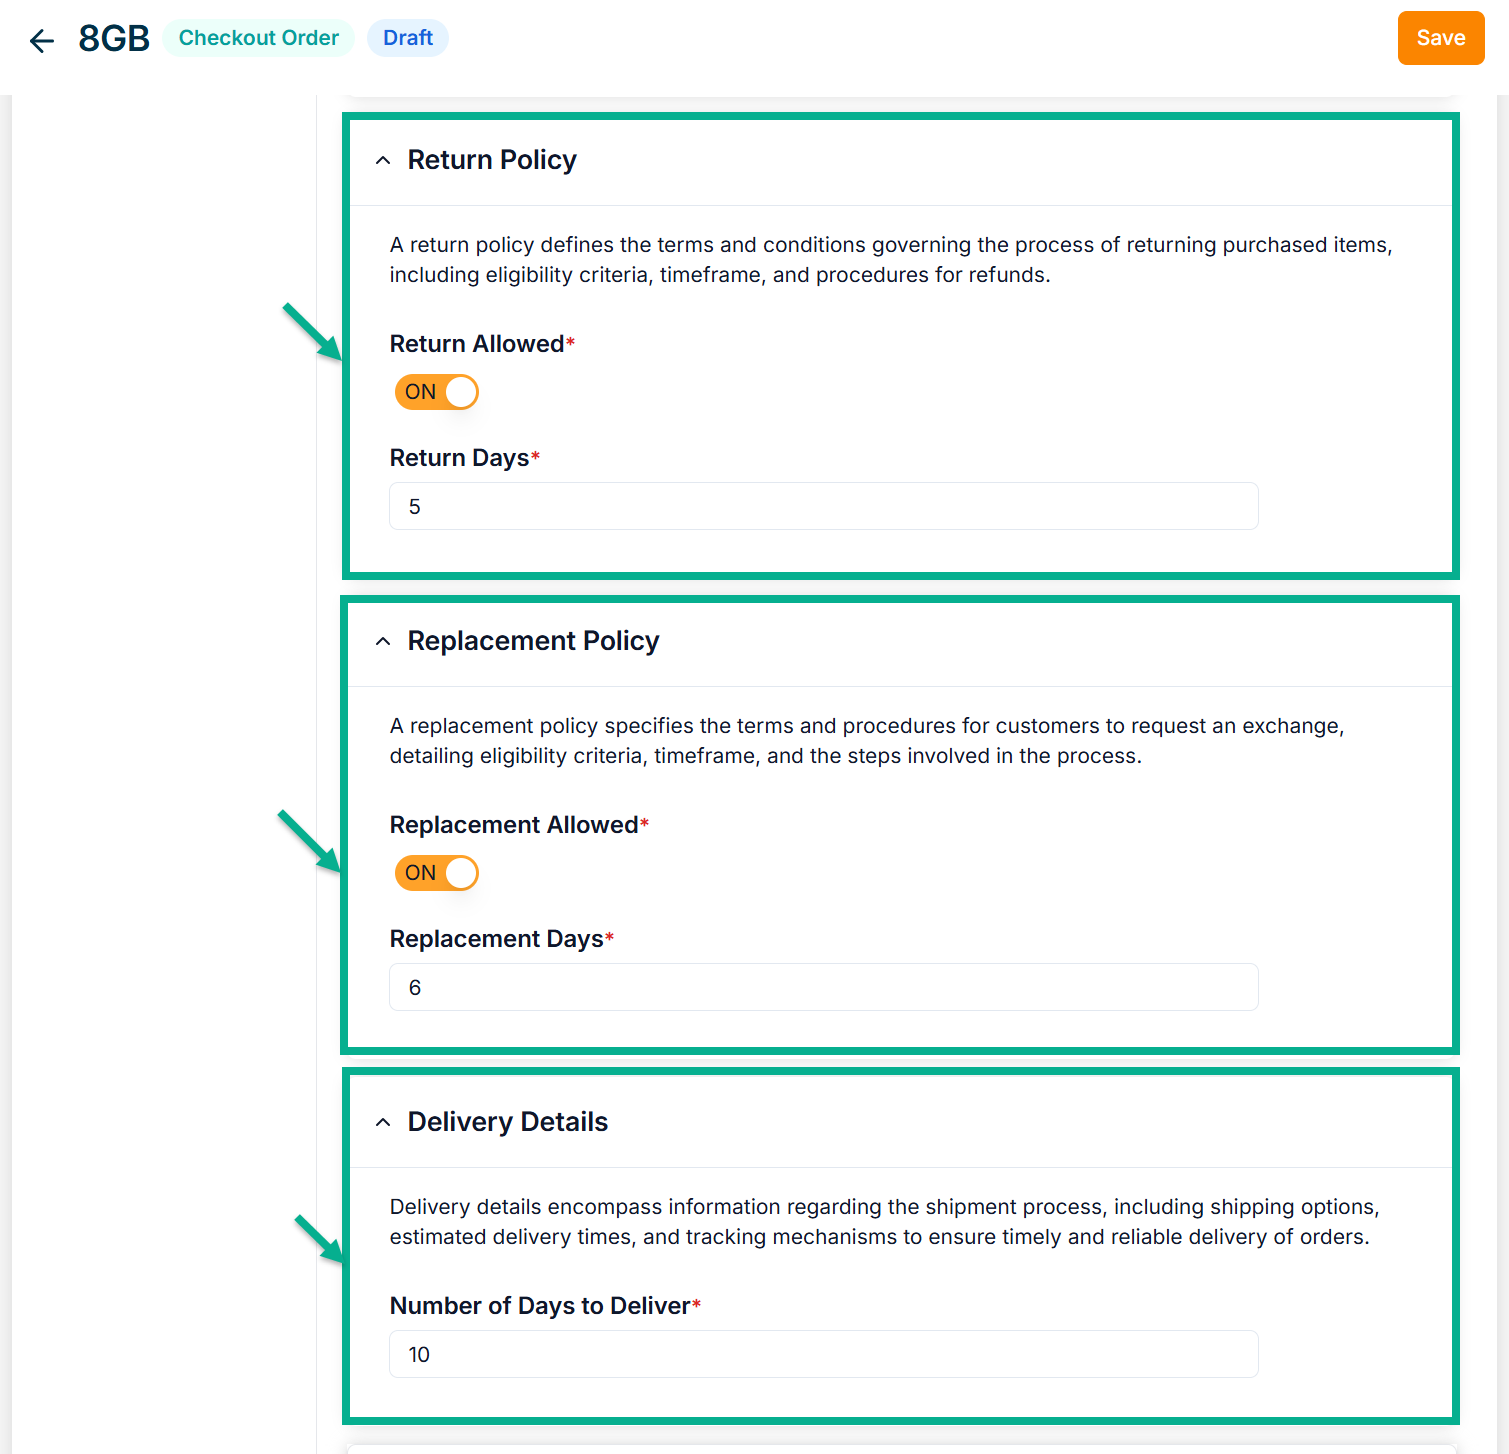The width and height of the screenshot is (1509, 1454).
Task: Click the Return Allowed field label
Action: (x=477, y=344)
